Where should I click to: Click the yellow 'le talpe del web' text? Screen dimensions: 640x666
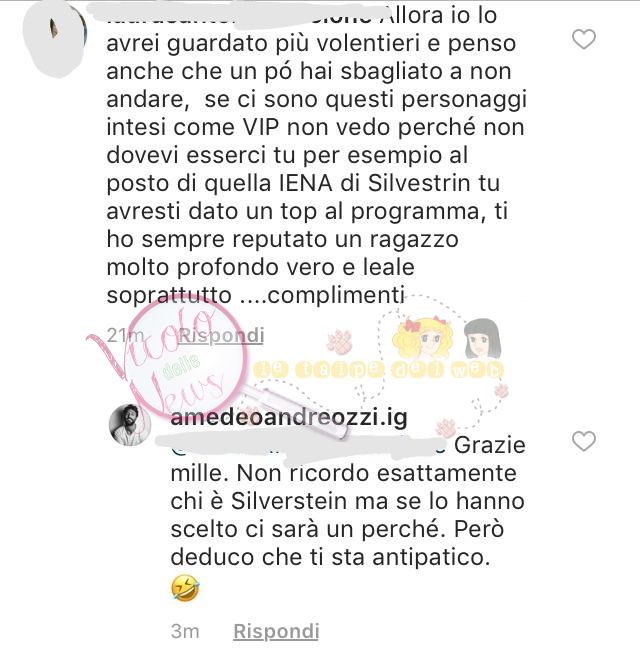(x=378, y=370)
